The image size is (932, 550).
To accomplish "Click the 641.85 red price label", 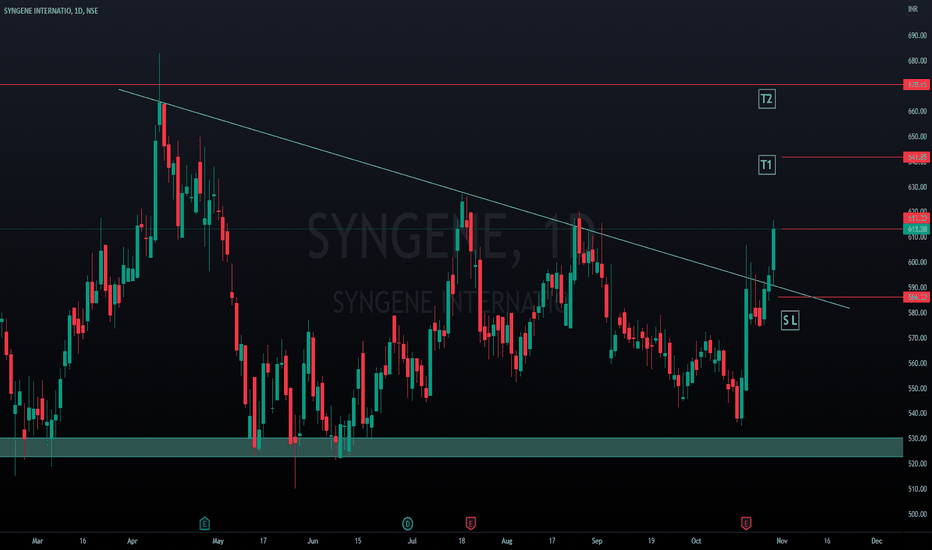I will tap(916, 157).
